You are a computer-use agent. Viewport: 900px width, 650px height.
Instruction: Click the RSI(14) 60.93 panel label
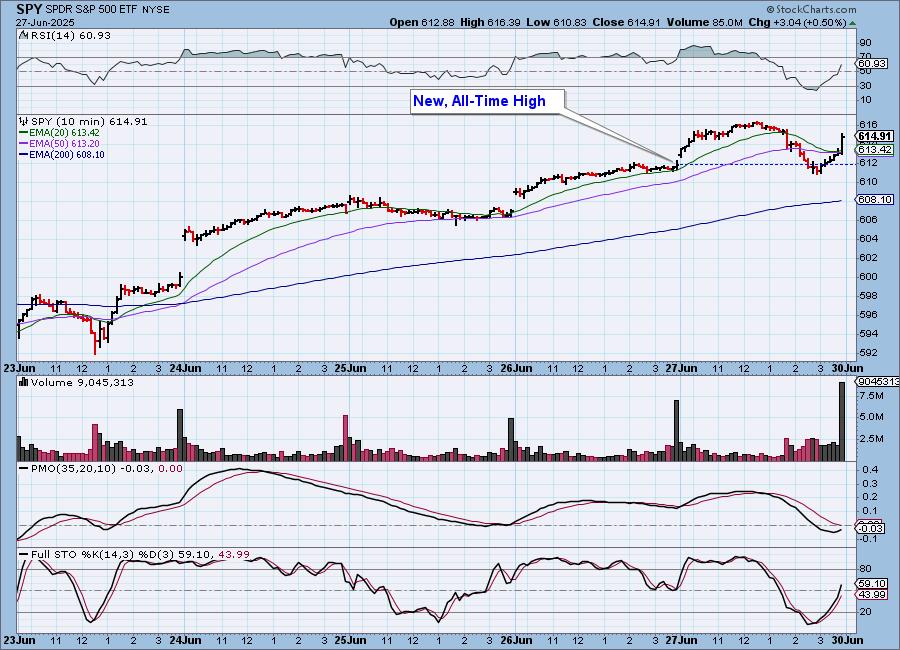click(70, 35)
